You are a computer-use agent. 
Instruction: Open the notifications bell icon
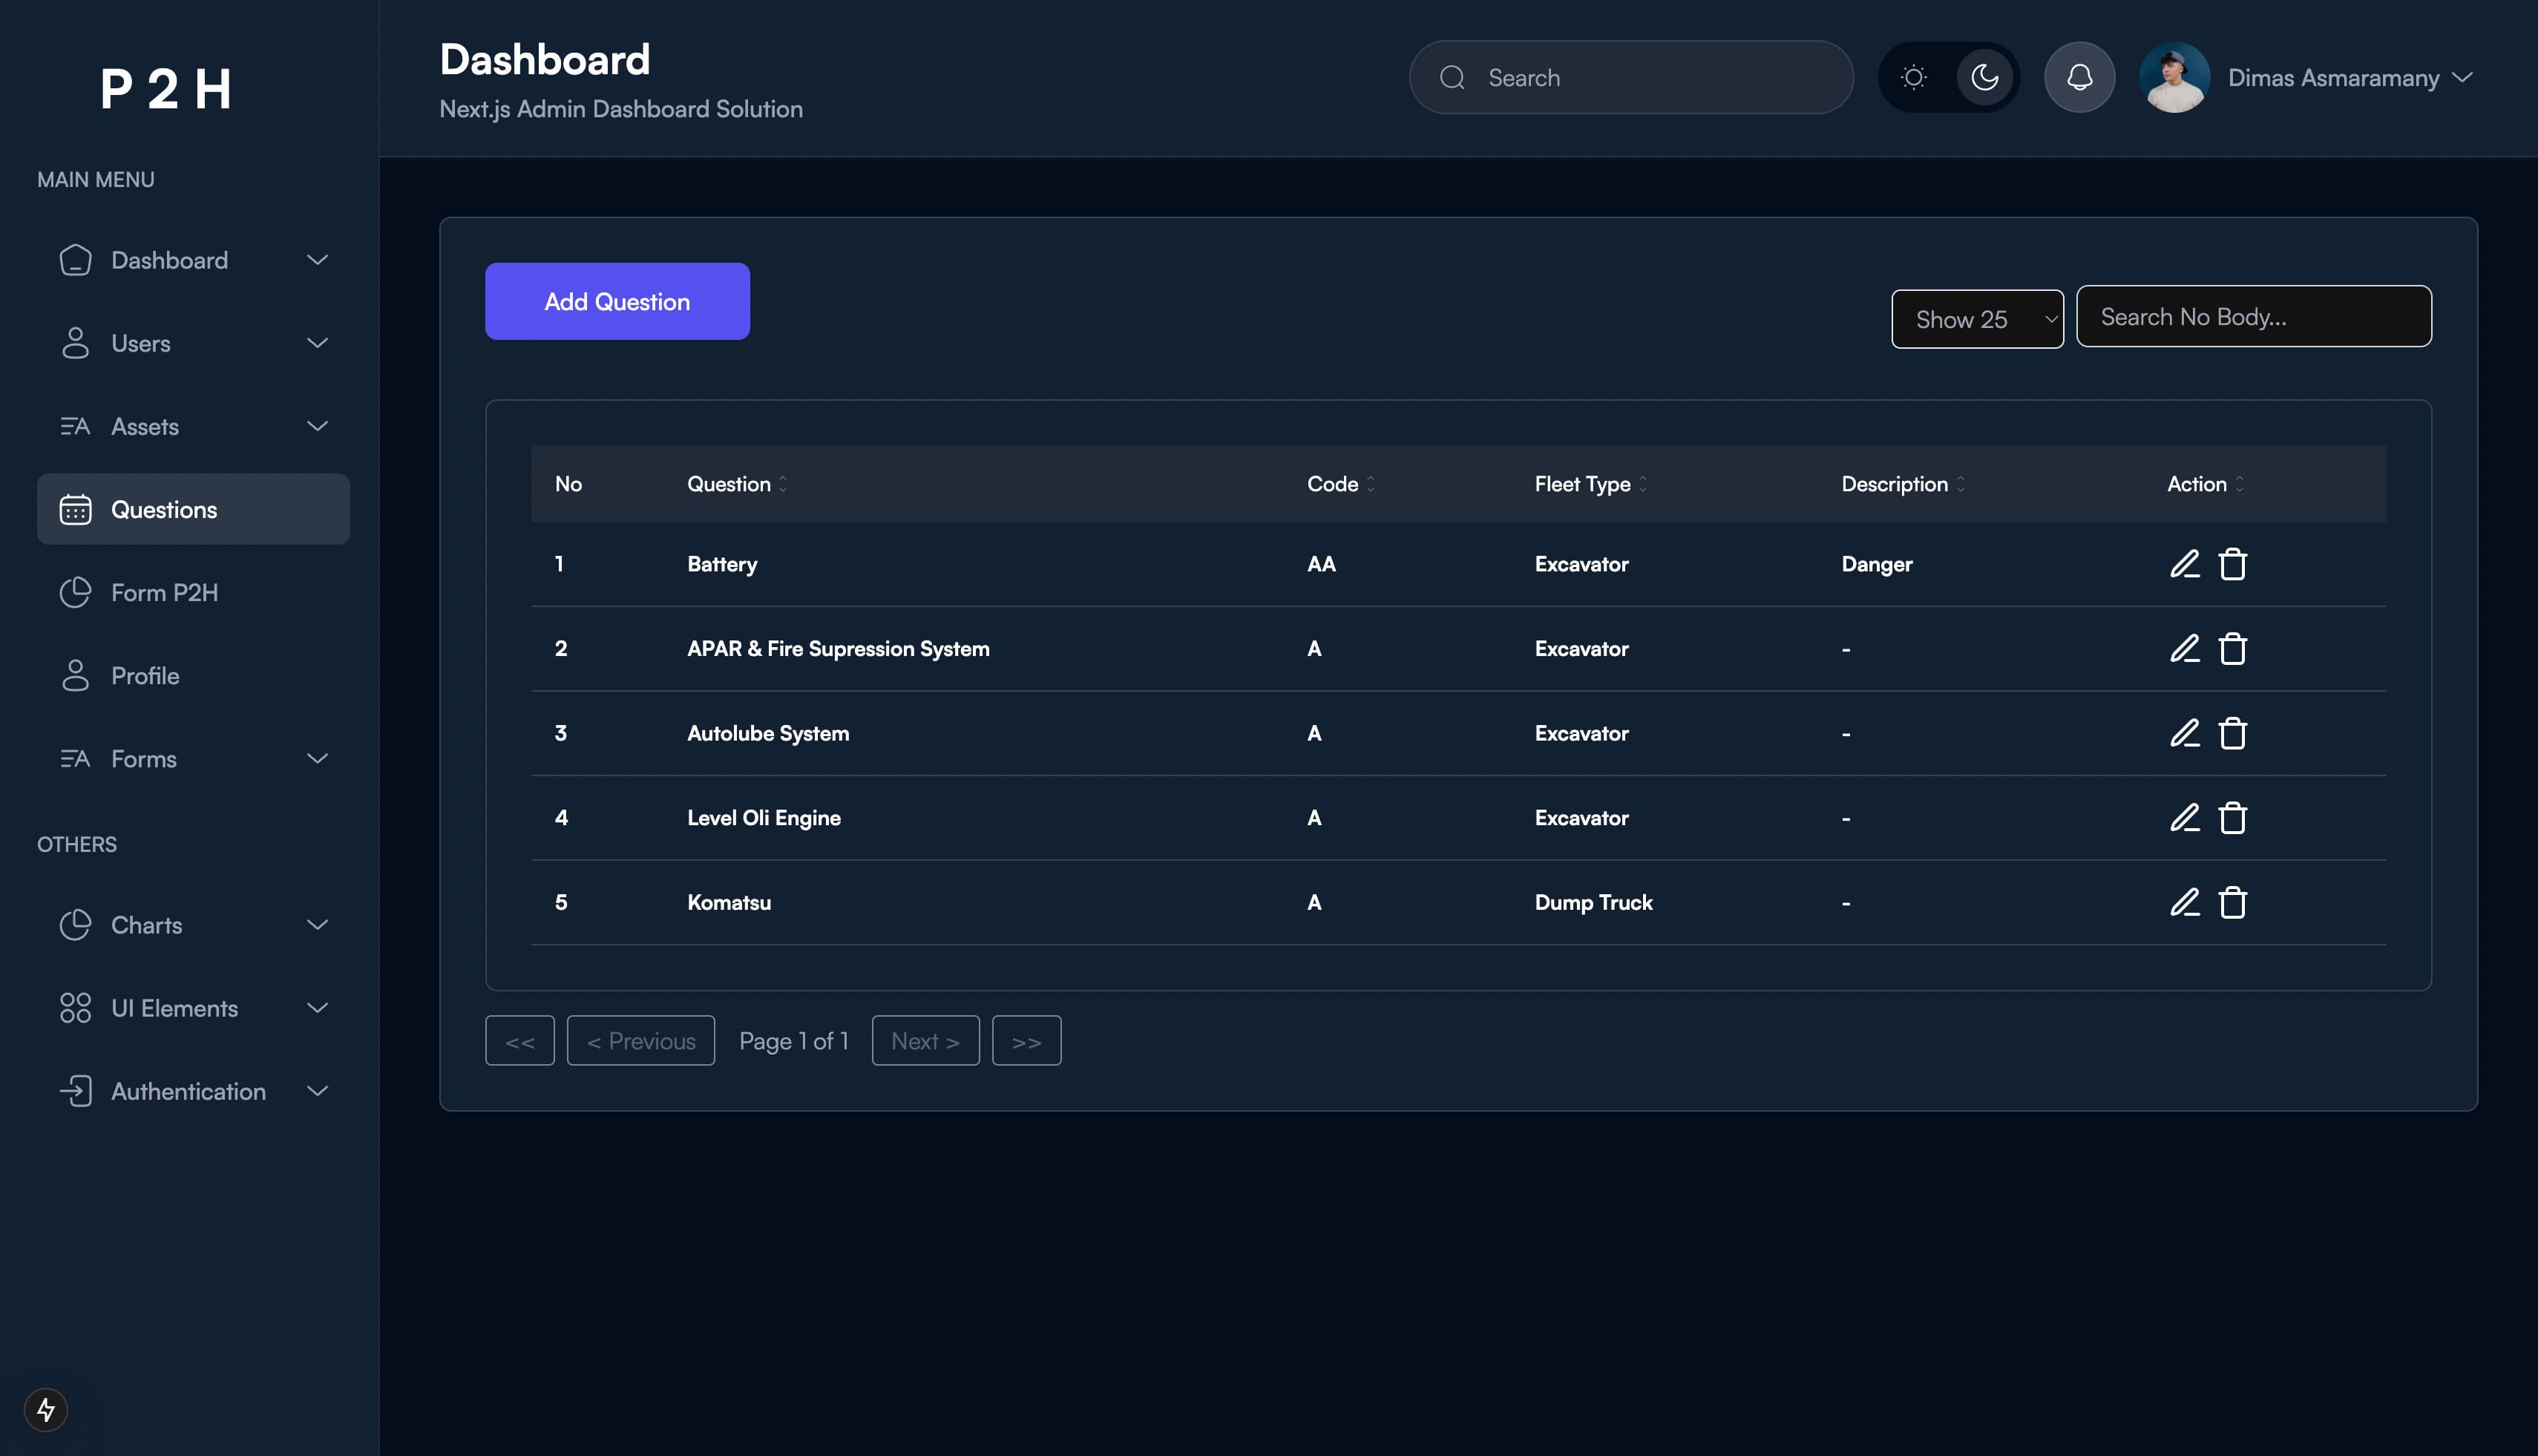point(2079,77)
